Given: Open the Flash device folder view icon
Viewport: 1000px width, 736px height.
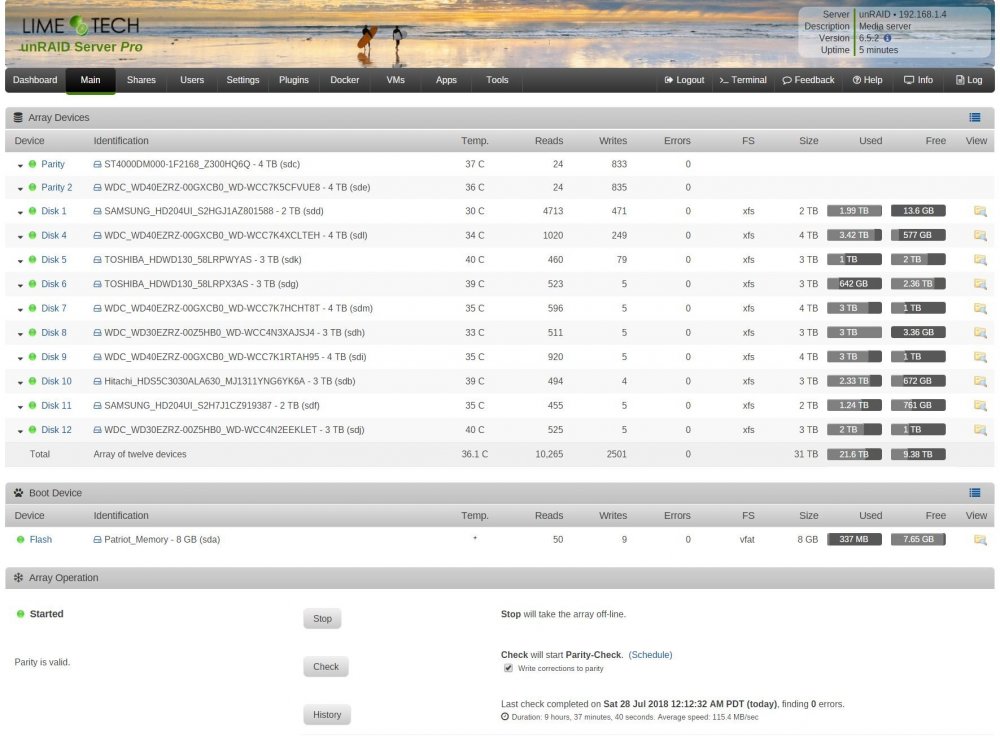Looking at the screenshot, I should [x=980, y=540].
